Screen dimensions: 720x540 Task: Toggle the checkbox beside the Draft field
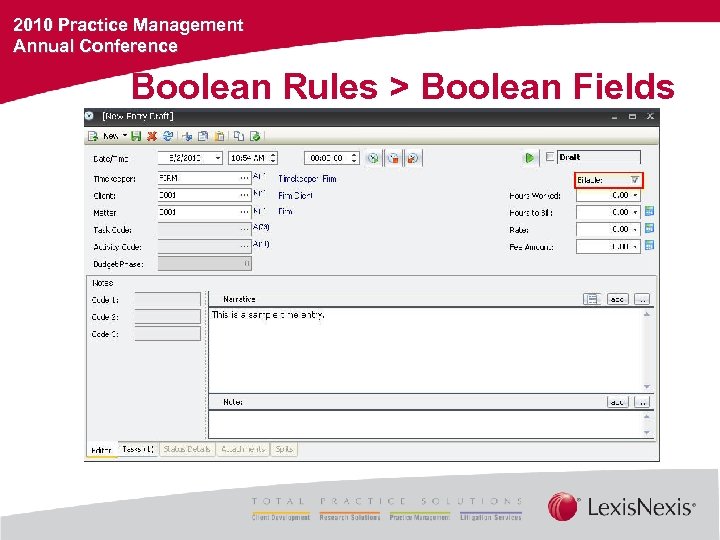coord(550,157)
